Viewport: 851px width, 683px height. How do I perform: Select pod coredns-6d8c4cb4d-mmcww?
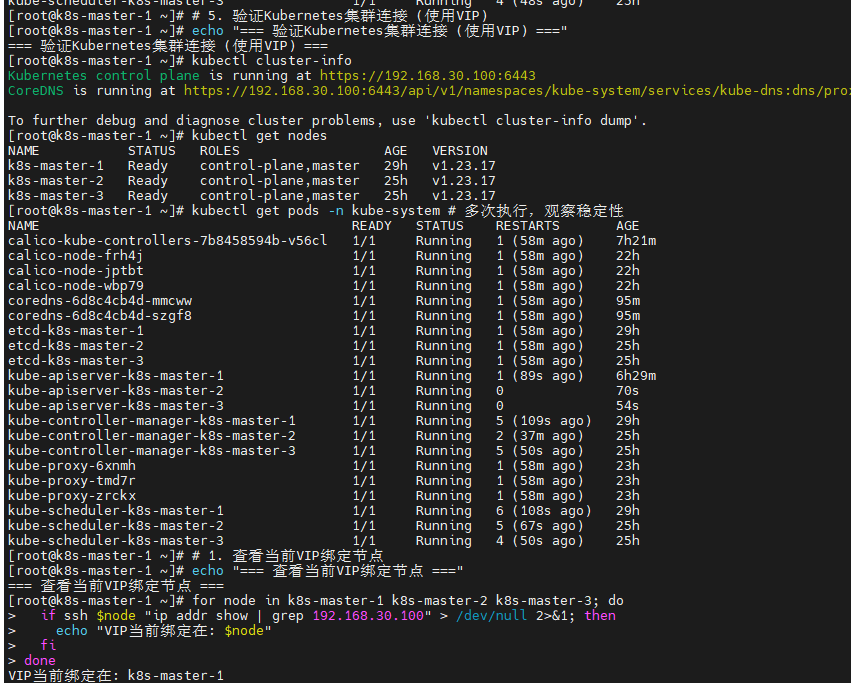point(100,301)
